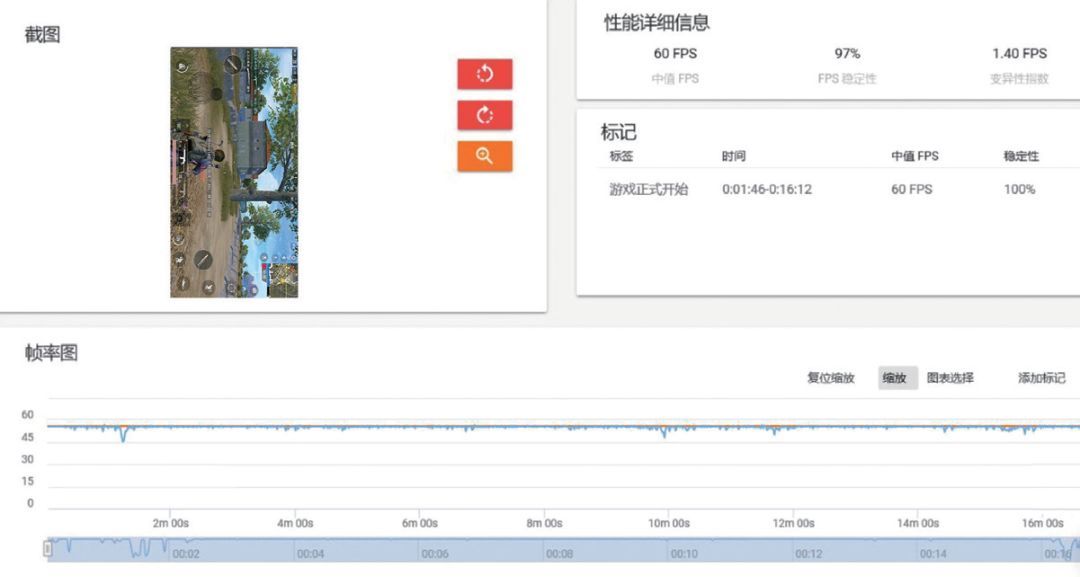Click the 10m 00s axis label of the chart
The image size is (1080, 577).
pyautogui.click(x=669, y=523)
